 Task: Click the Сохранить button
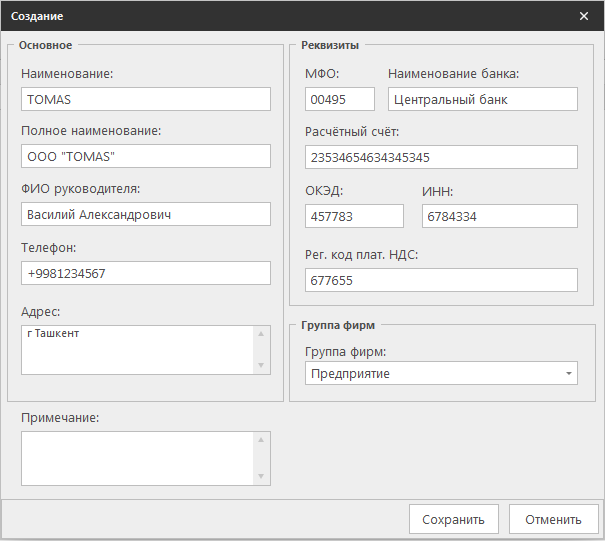453,519
